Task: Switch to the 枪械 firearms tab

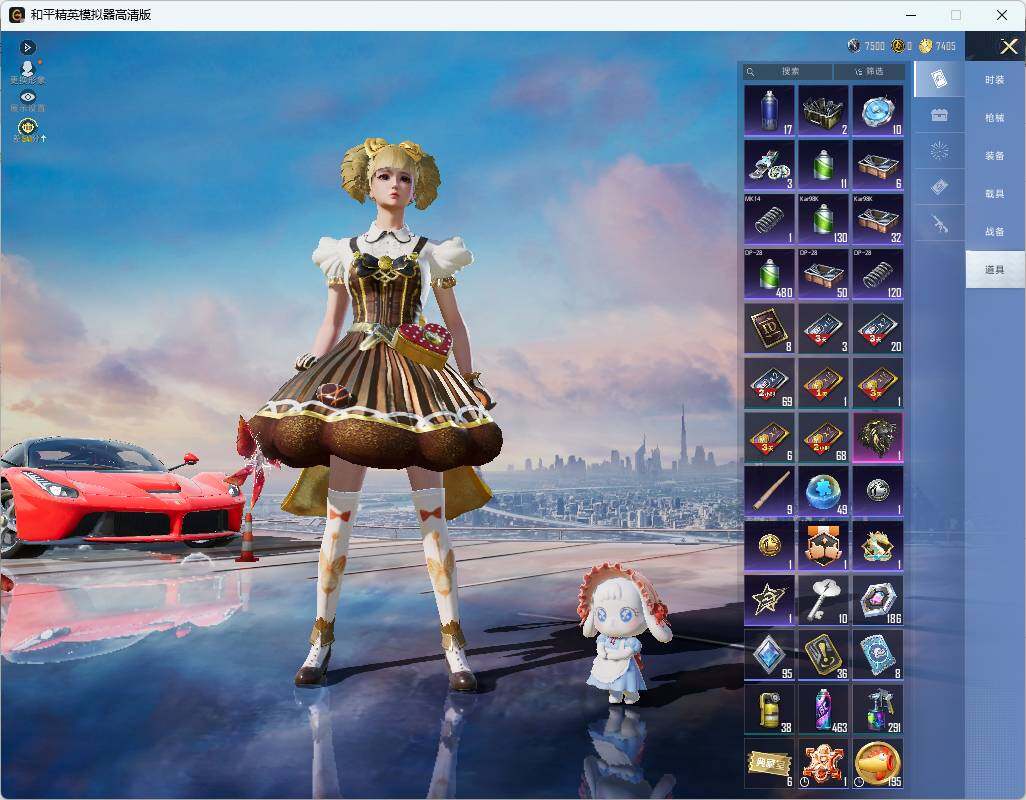Action: (995, 118)
